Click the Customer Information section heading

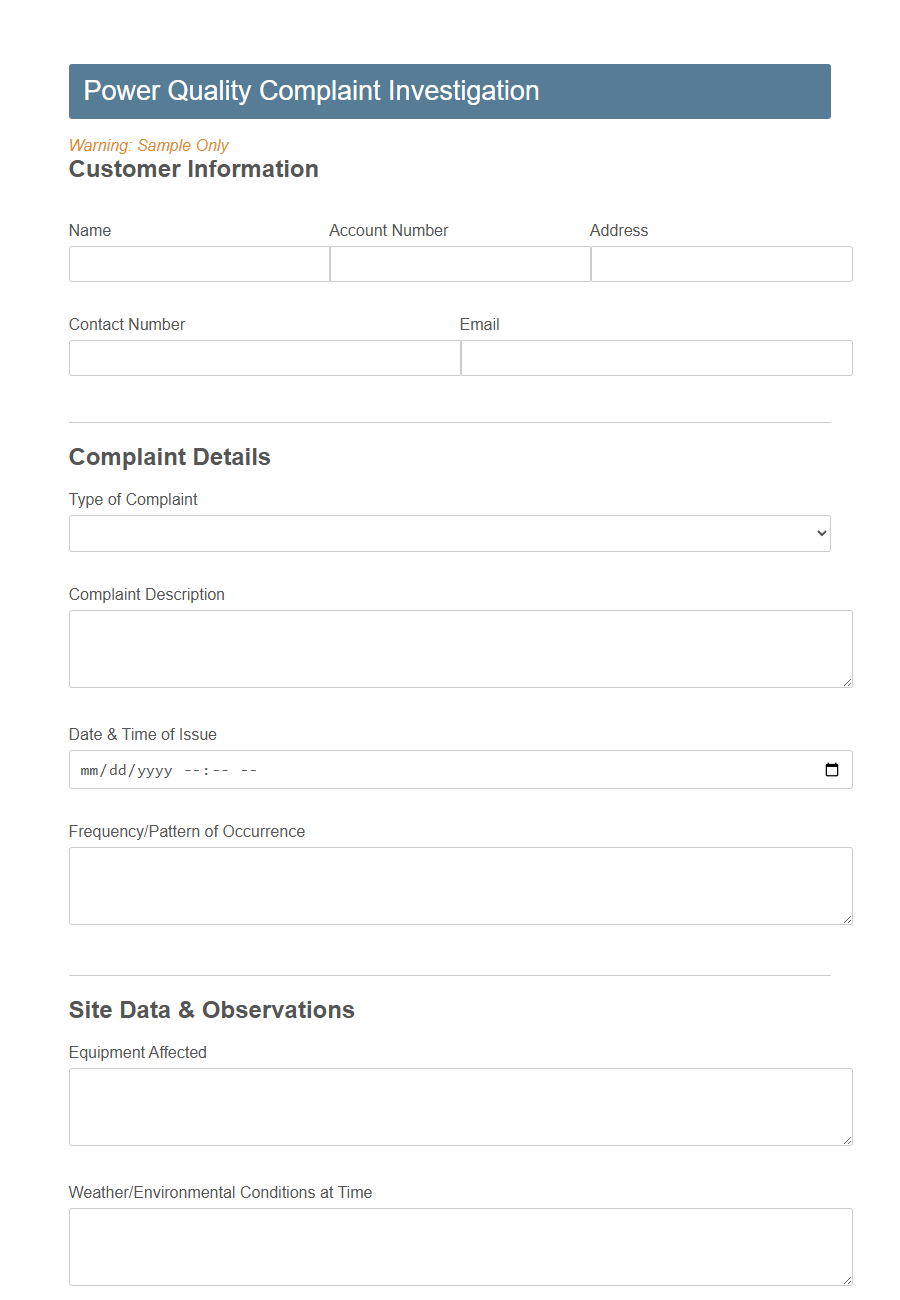coord(193,169)
